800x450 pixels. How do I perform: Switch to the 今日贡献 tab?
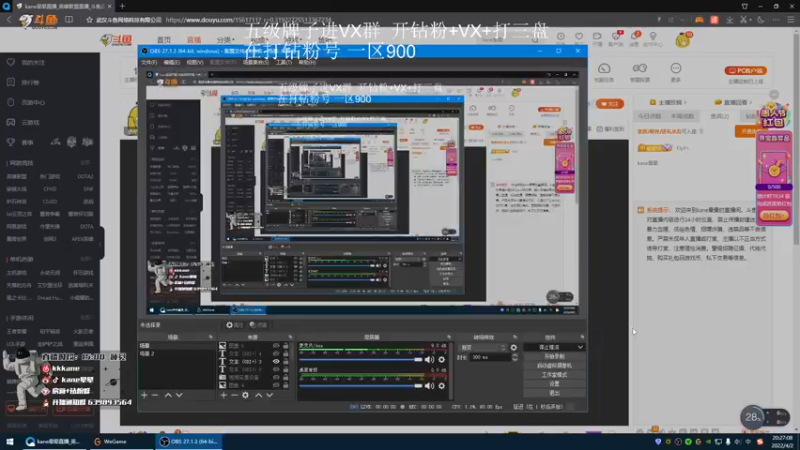pyautogui.click(x=649, y=116)
